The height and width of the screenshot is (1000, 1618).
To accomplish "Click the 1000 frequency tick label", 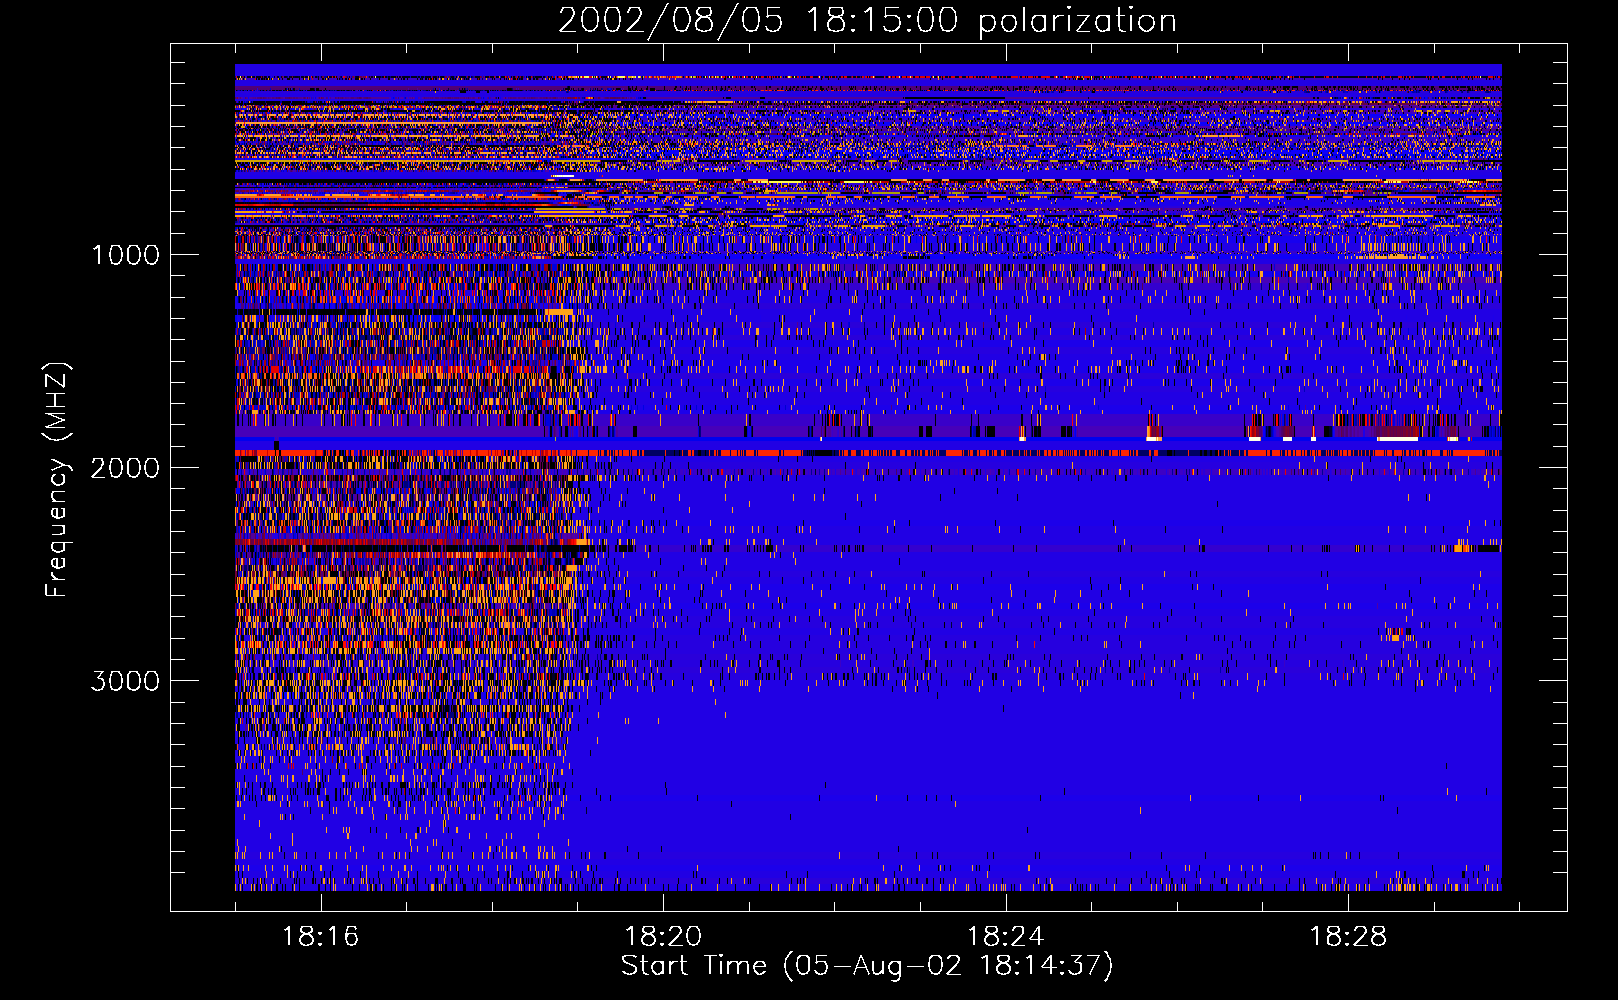I will tap(125, 255).
